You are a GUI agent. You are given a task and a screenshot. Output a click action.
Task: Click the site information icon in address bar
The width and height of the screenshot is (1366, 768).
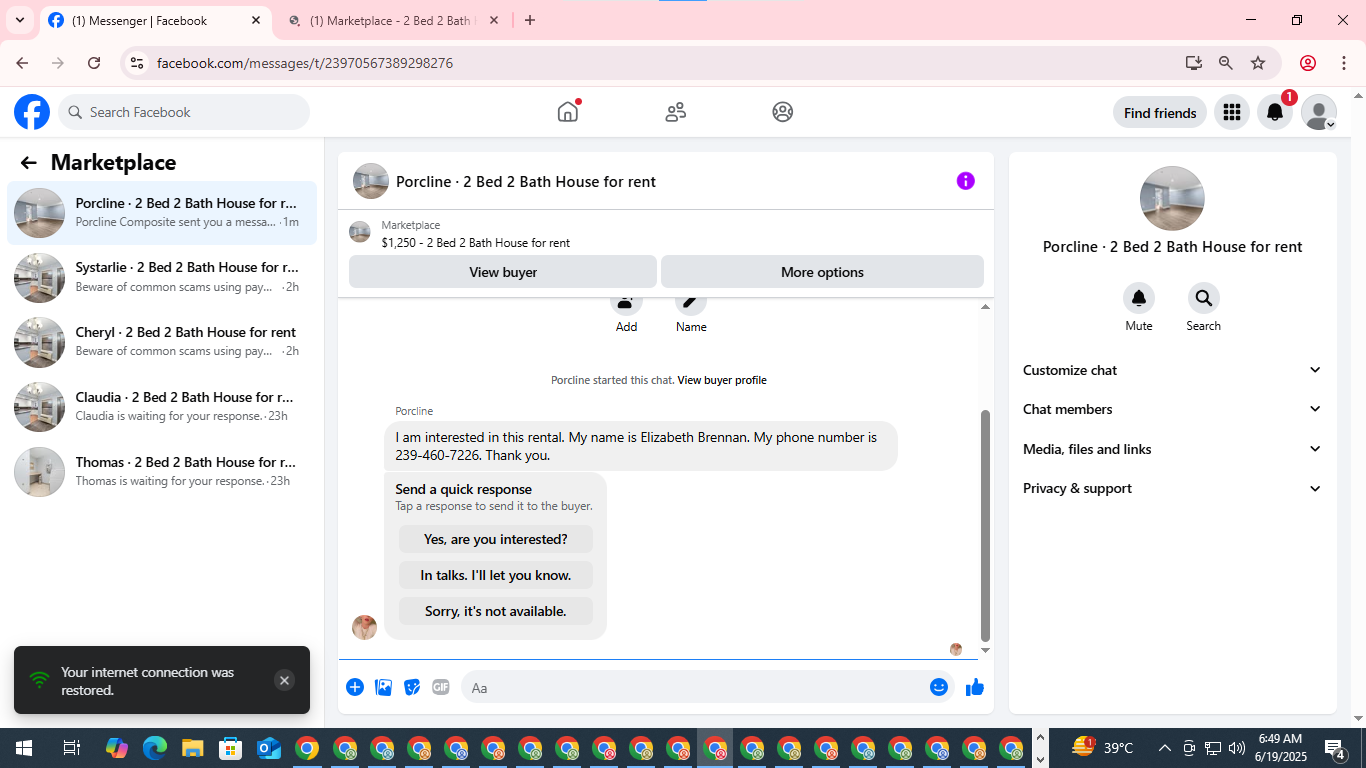(x=138, y=63)
